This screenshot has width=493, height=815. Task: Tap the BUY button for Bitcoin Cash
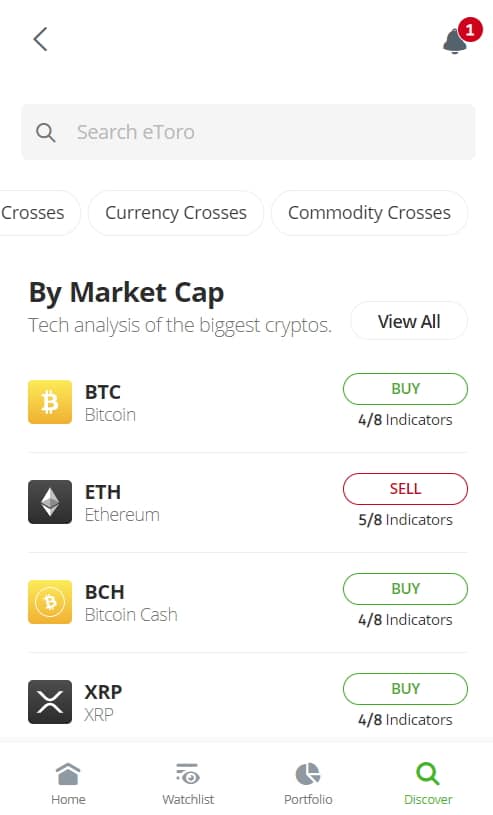click(x=405, y=588)
